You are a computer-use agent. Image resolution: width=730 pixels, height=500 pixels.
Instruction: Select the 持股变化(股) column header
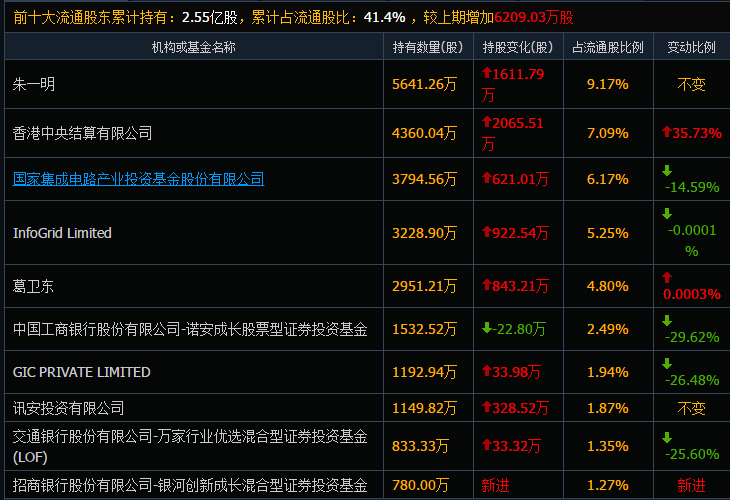[x=518, y=47]
